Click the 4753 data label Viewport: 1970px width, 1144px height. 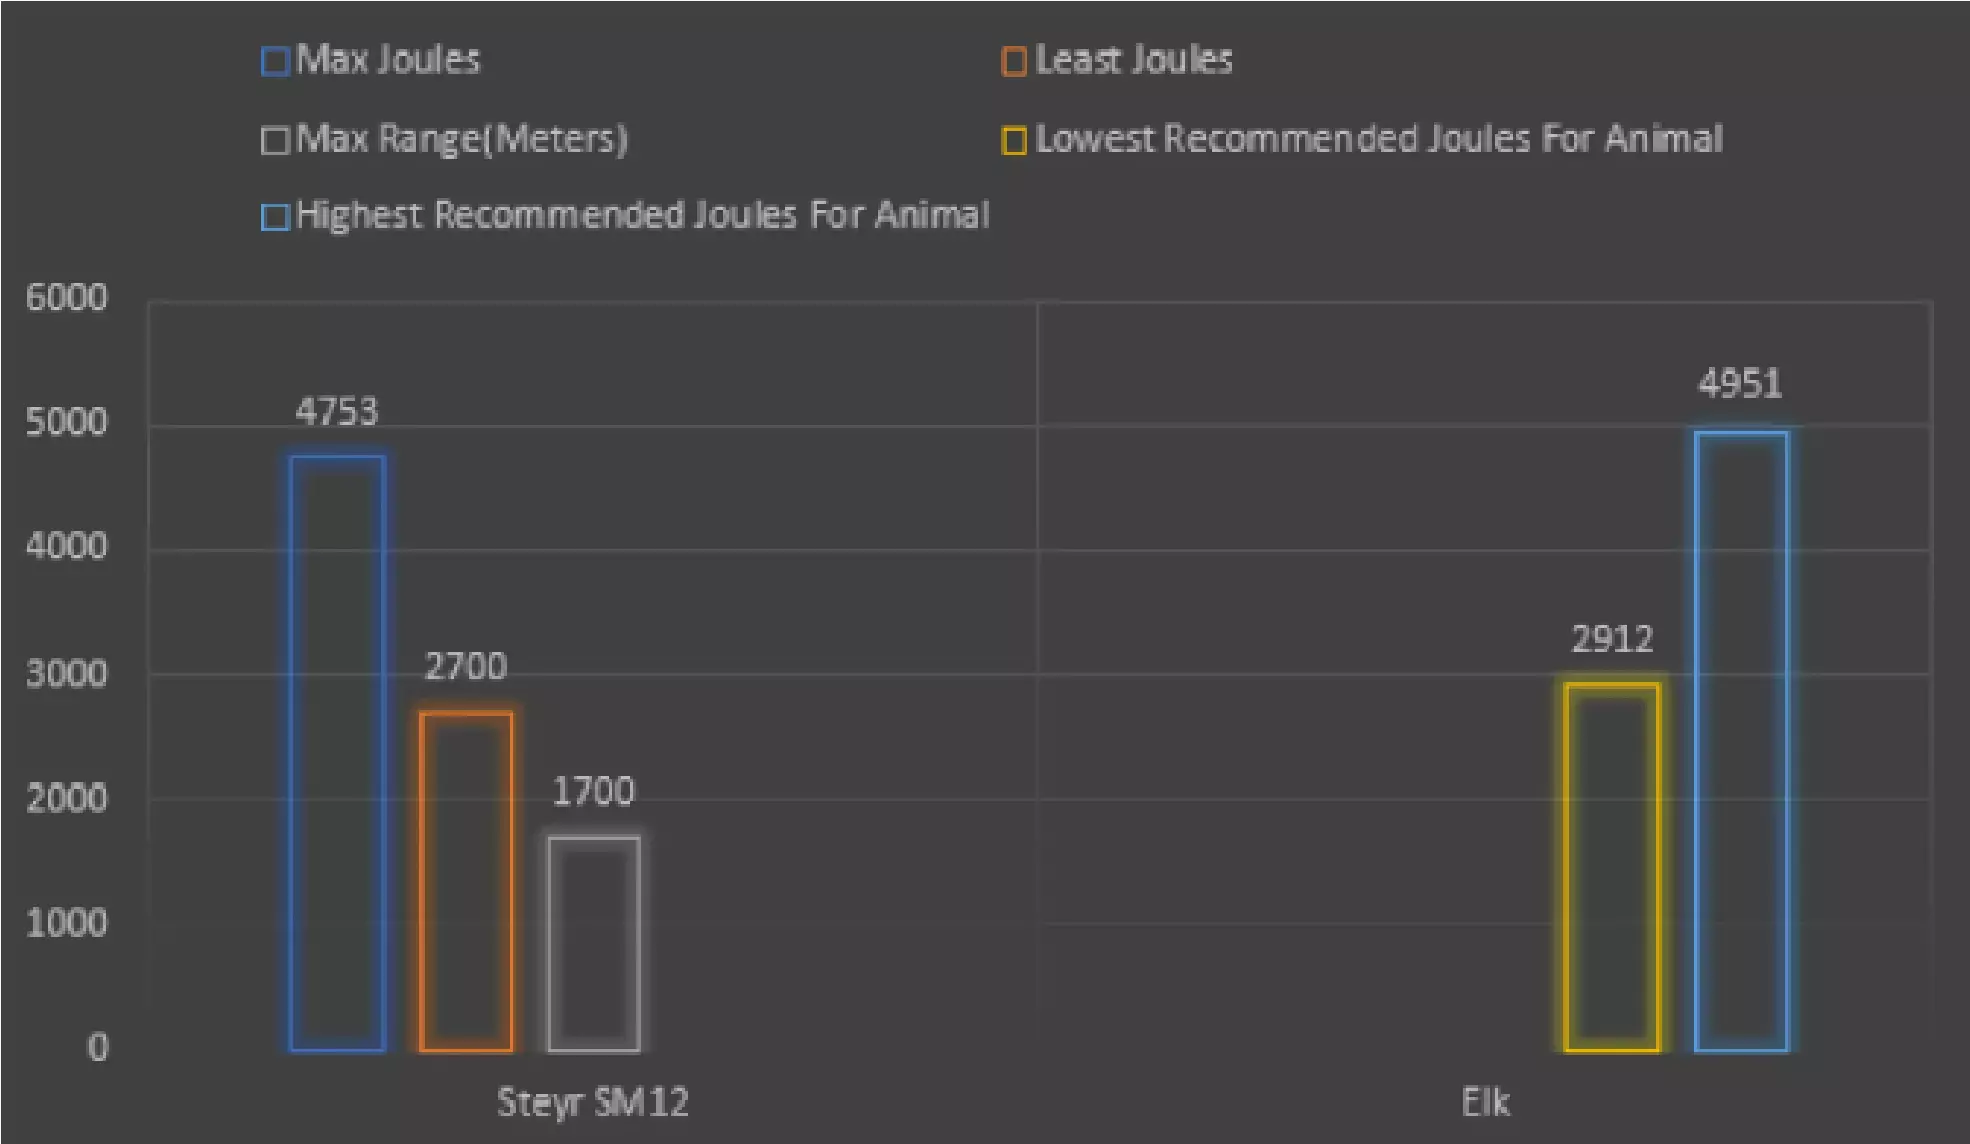coord(337,412)
